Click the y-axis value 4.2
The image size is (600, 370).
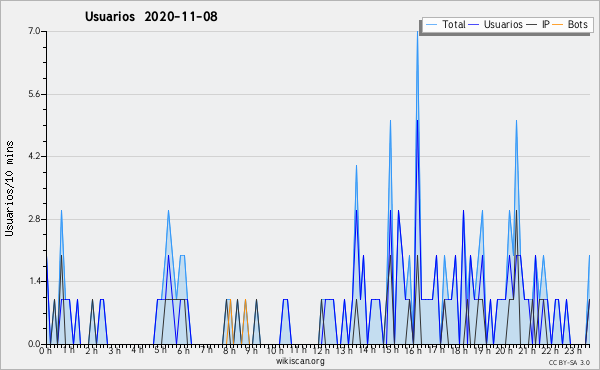[34, 156]
